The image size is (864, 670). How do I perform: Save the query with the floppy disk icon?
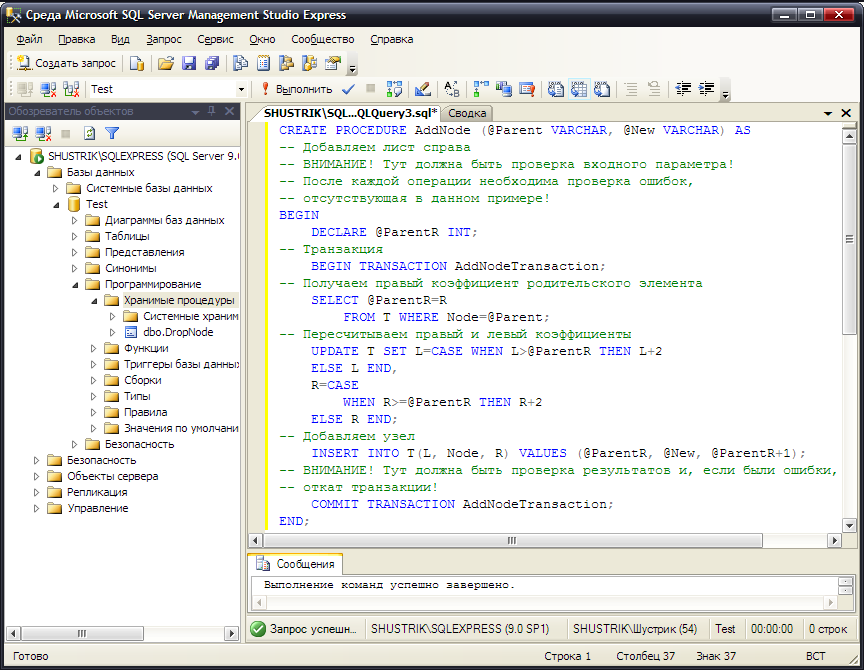click(x=189, y=63)
